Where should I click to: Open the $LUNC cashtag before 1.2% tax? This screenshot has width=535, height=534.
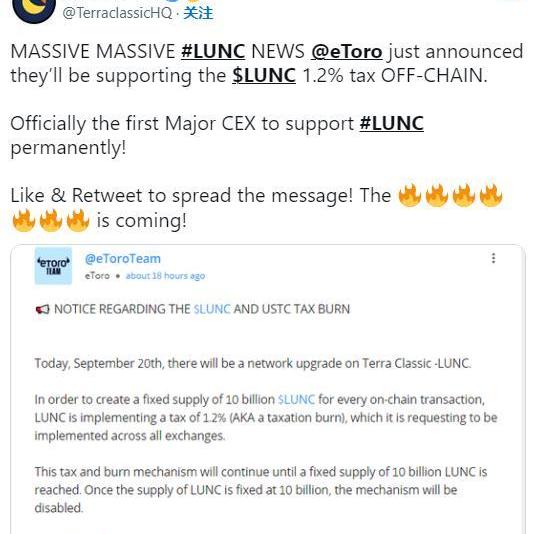(x=264, y=75)
